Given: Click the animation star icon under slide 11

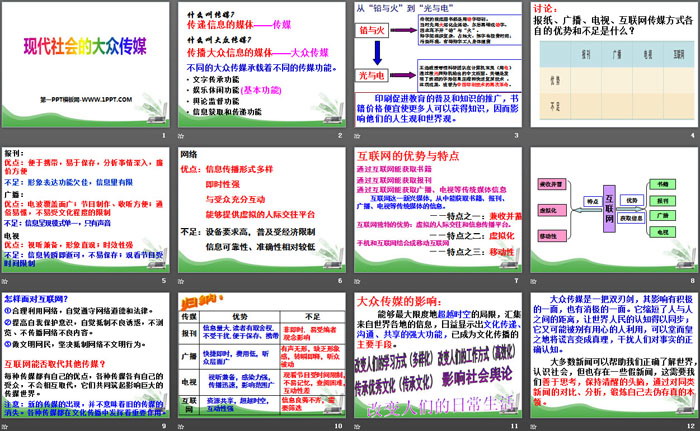Looking at the screenshot, I should pyautogui.click(x=357, y=427).
